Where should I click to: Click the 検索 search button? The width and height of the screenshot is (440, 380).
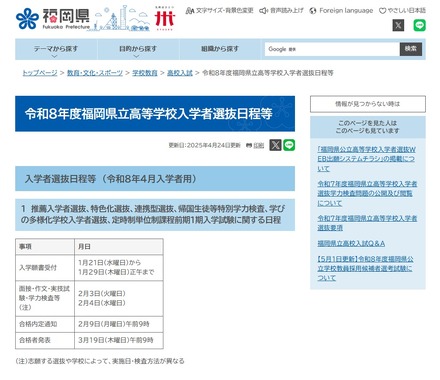coord(411,49)
